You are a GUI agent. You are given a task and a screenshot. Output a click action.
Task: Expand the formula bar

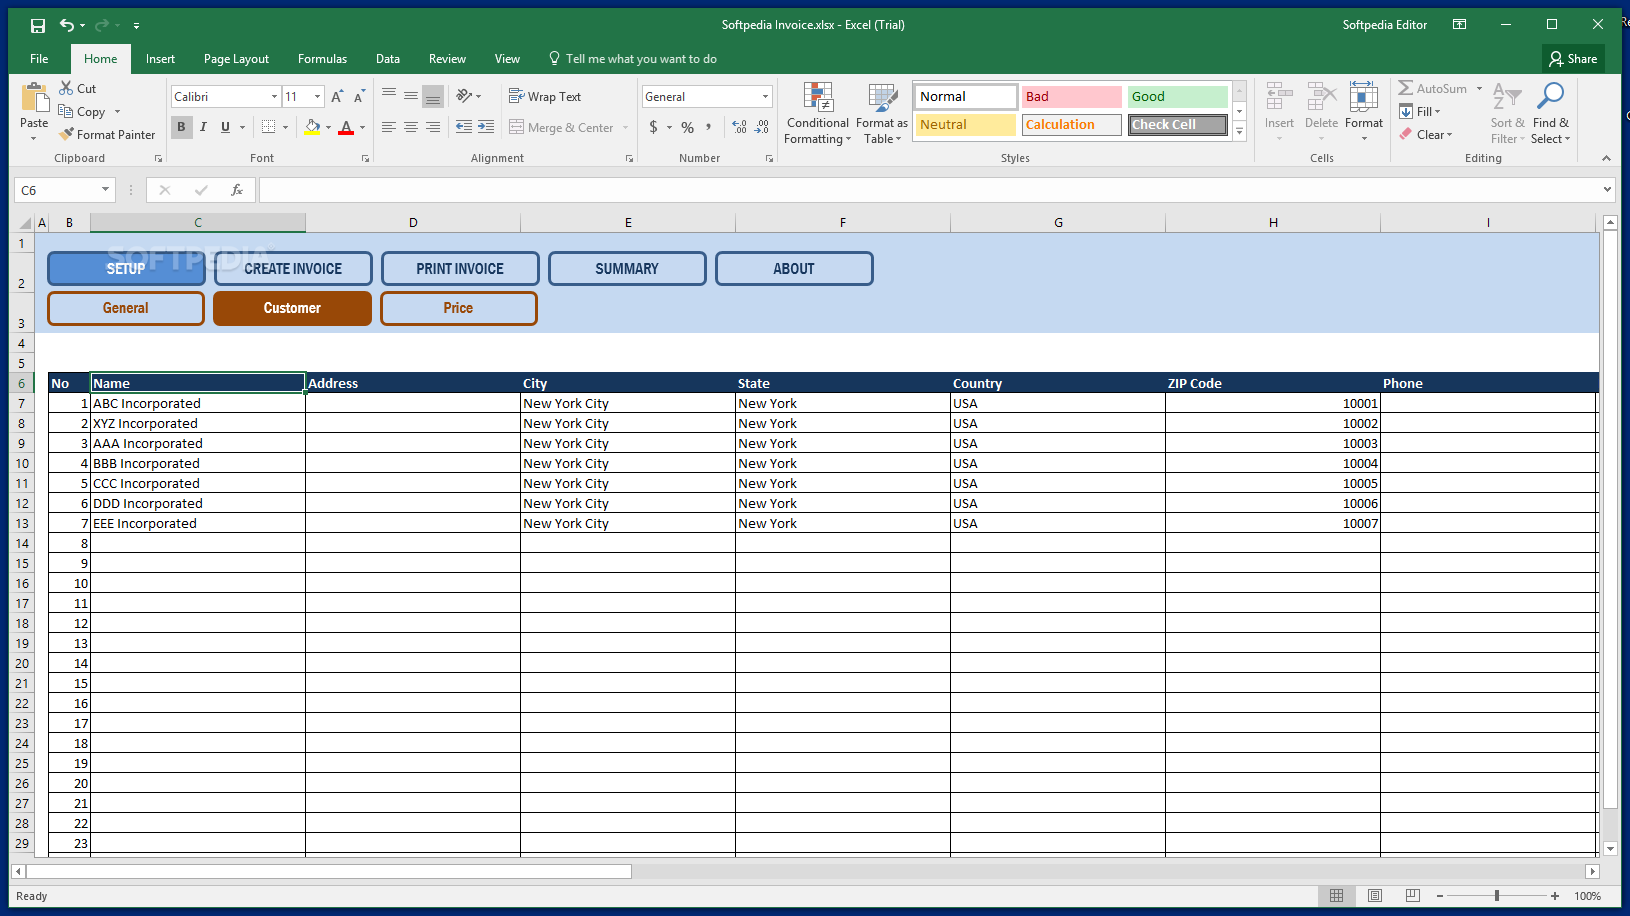click(x=1607, y=190)
